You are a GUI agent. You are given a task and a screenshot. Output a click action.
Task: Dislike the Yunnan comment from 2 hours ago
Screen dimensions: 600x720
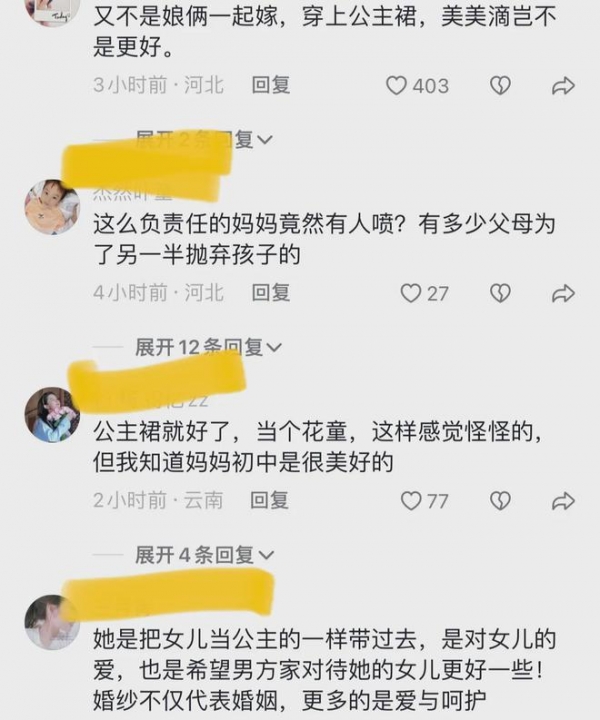click(x=500, y=501)
